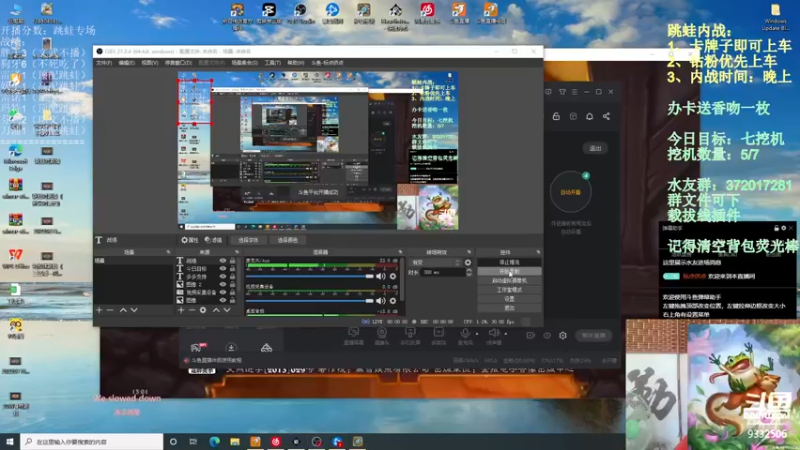Open the 文件(F) menu in OBS

coord(104,63)
